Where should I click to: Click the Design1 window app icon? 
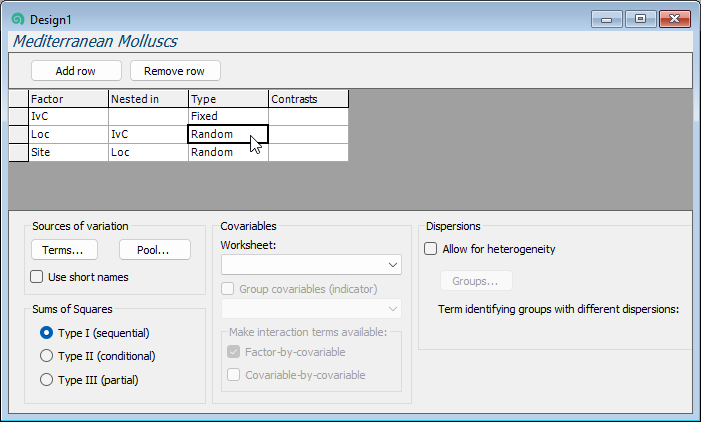coord(17,19)
